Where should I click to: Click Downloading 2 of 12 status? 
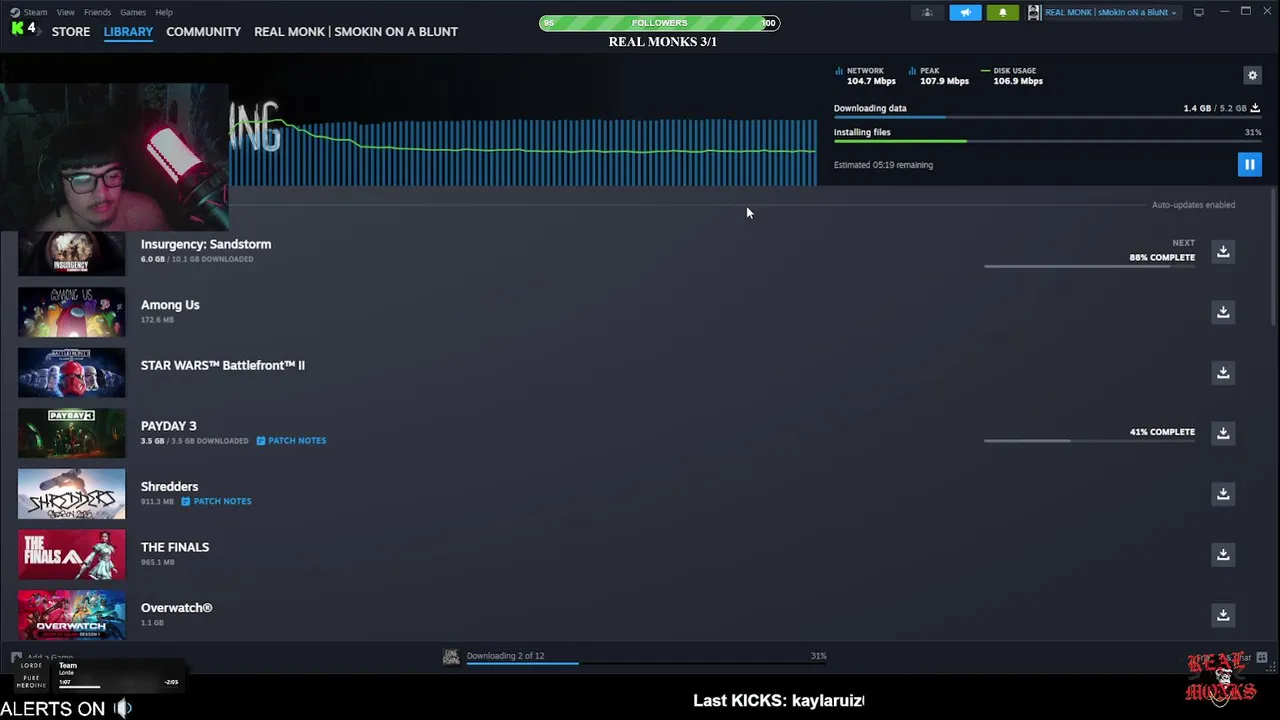(x=505, y=656)
